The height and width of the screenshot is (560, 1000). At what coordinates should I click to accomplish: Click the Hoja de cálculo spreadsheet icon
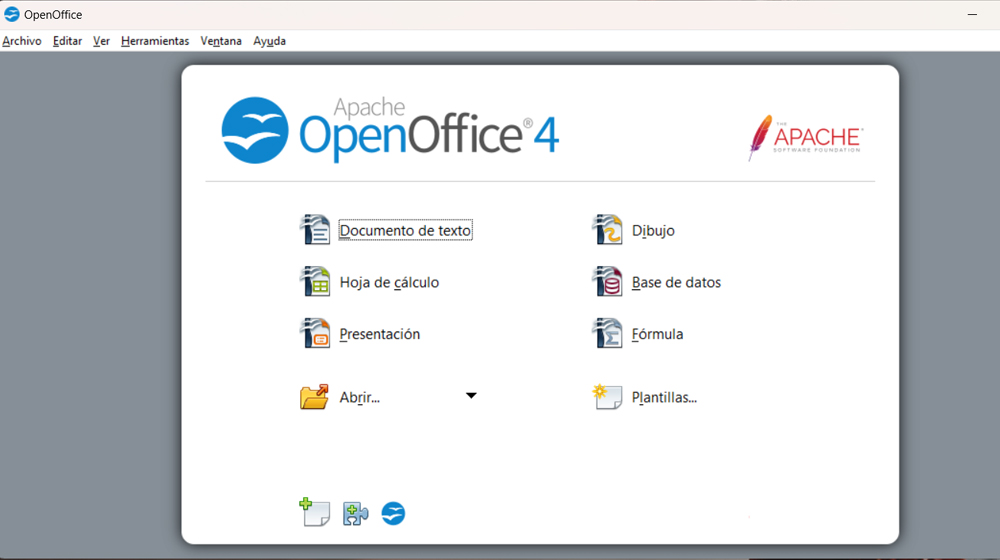pos(315,281)
